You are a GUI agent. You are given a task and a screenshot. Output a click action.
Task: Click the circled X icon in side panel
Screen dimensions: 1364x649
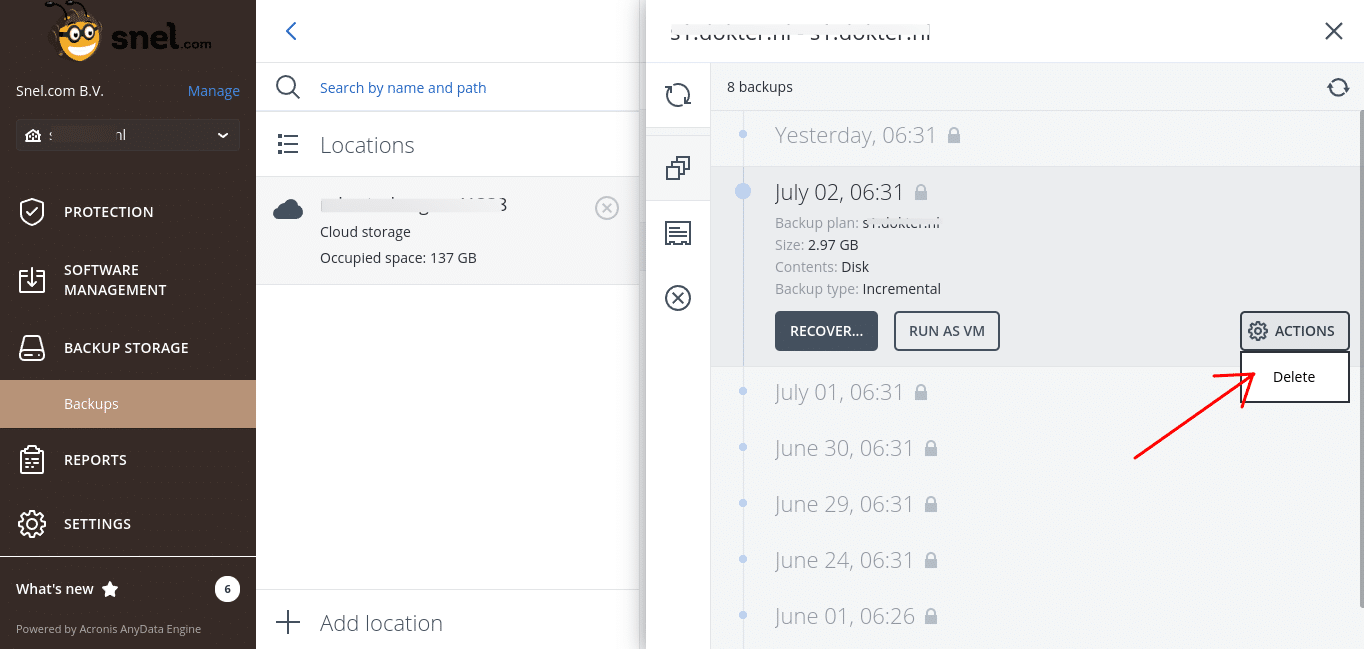678,298
